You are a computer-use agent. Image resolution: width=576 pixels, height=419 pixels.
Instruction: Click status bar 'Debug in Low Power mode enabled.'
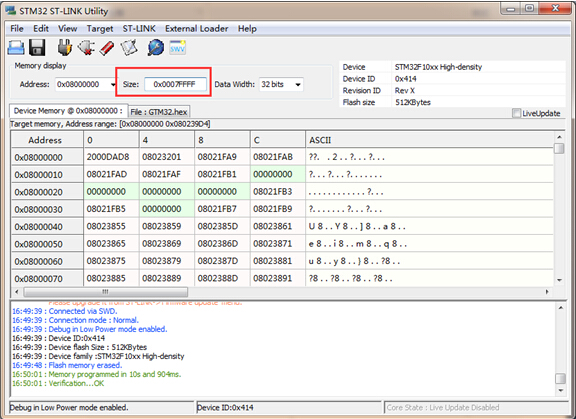69,407
